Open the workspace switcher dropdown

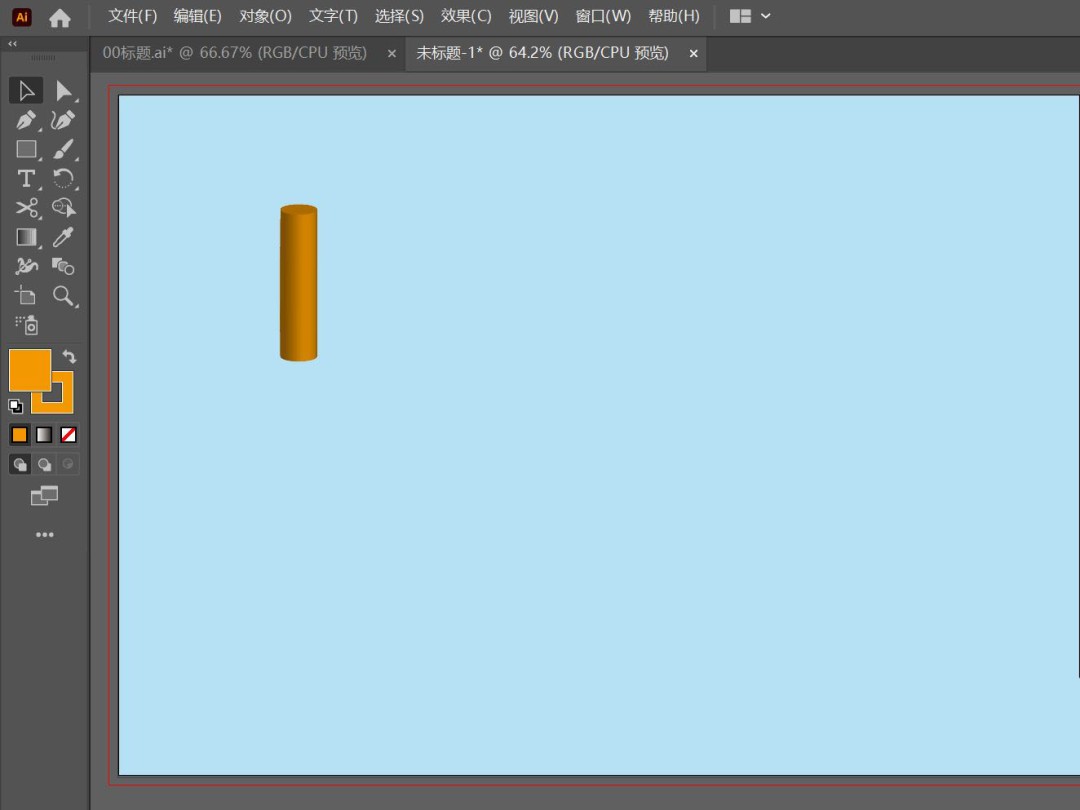tap(751, 16)
